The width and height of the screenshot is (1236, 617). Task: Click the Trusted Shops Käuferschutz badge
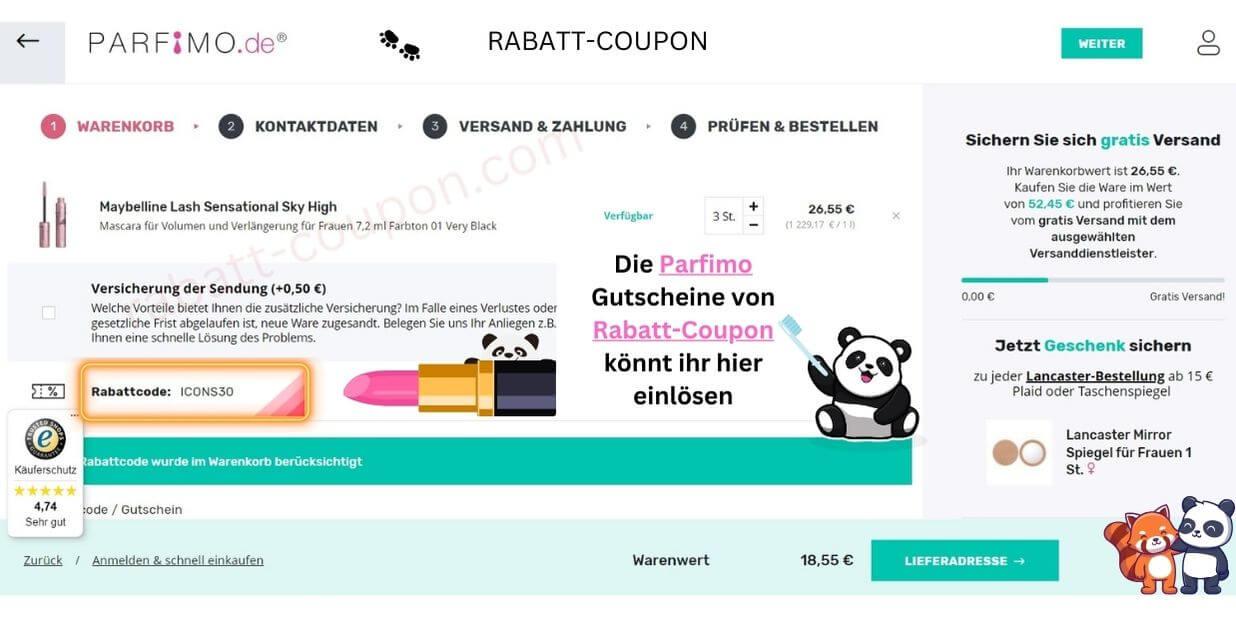(x=45, y=473)
